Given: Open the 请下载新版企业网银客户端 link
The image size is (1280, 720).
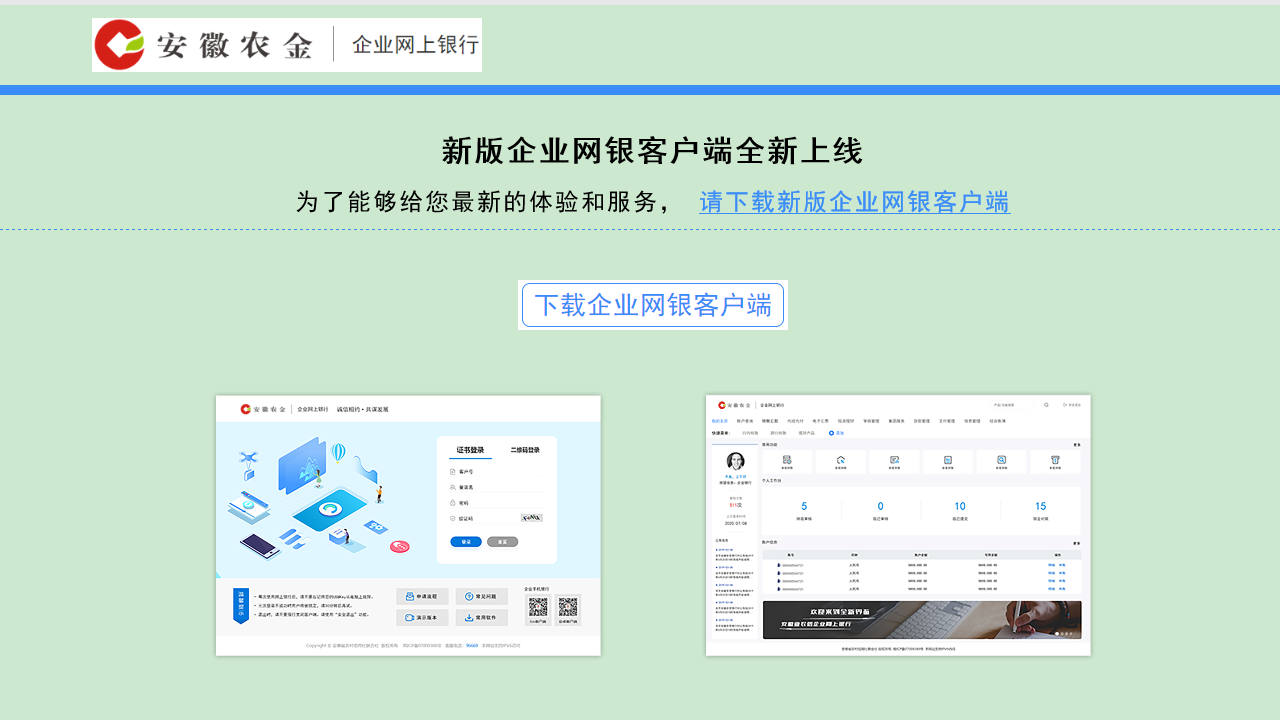Looking at the screenshot, I should pyautogui.click(x=855, y=203).
